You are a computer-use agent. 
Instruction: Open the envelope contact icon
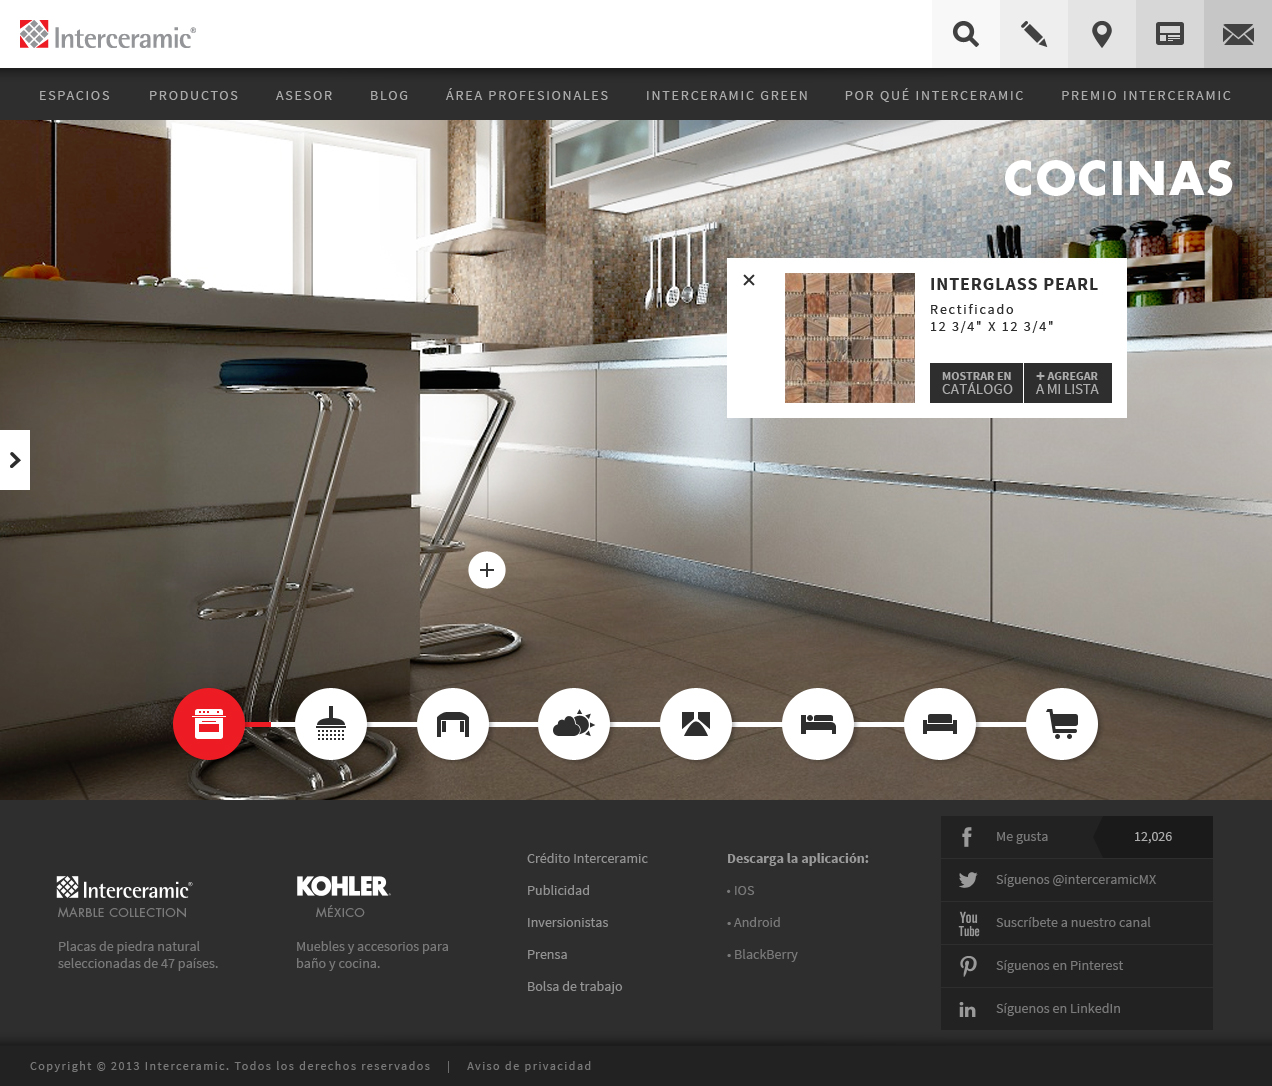coord(1237,34)
